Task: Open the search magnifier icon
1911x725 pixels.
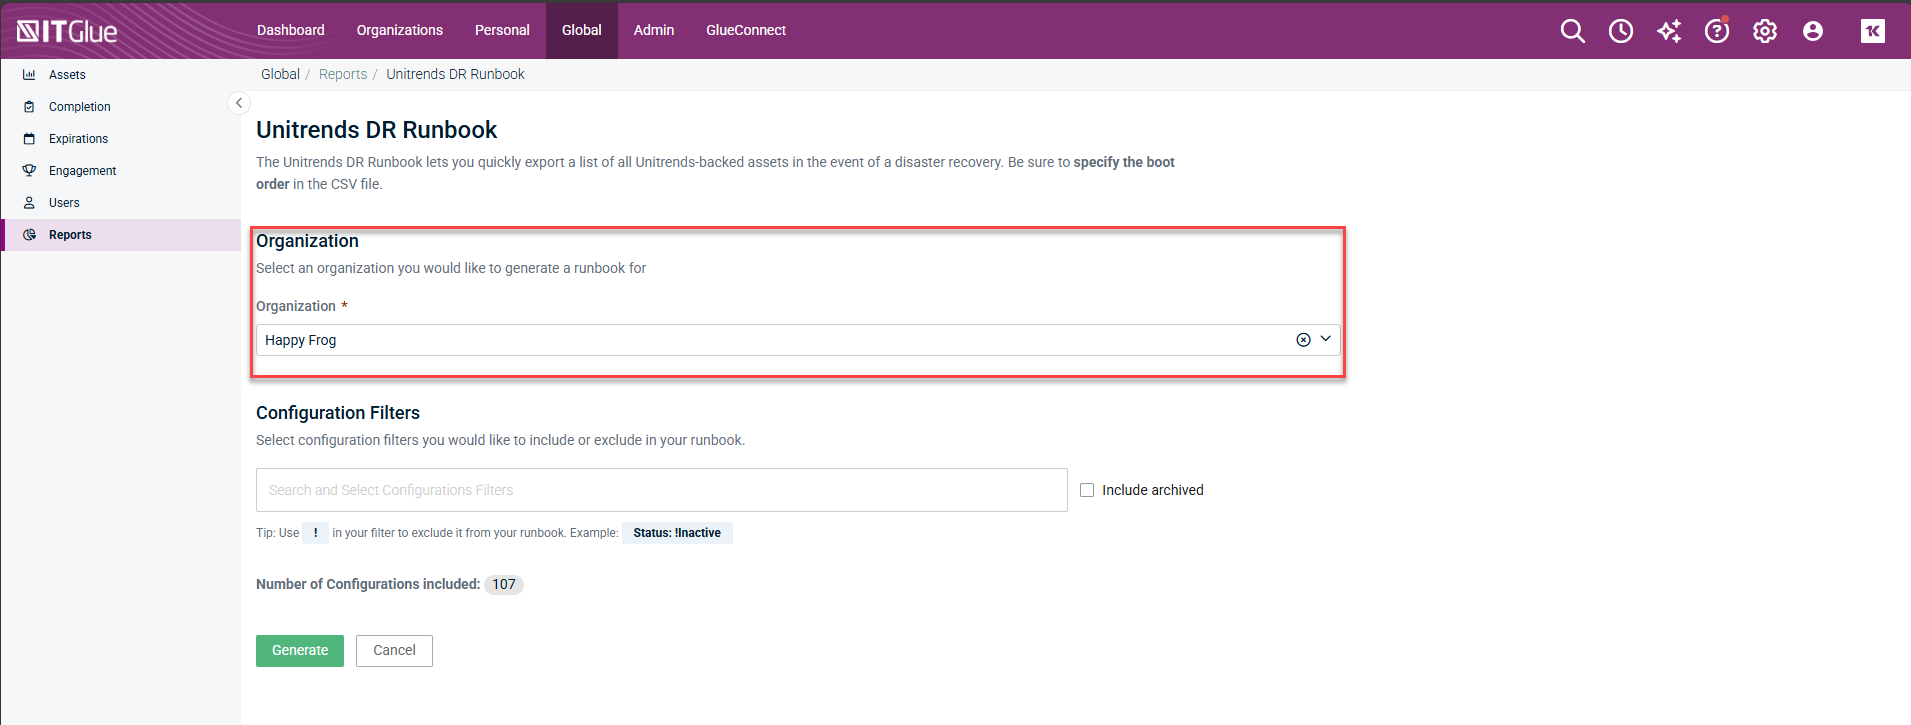Action: 1572,31
